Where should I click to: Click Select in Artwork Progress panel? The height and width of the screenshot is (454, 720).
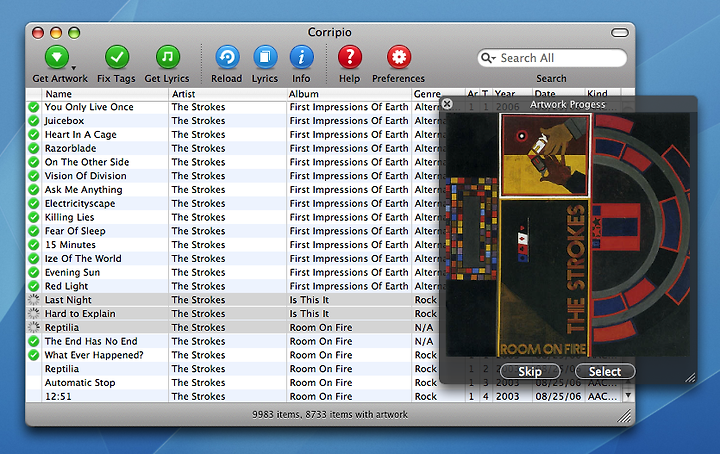tap(605, 372)
